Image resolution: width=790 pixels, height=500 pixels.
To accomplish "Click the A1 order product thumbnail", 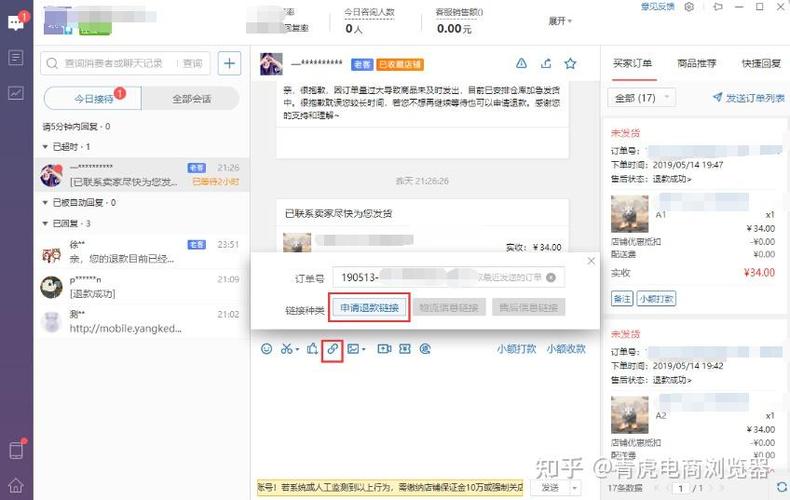I will point(630,214).
